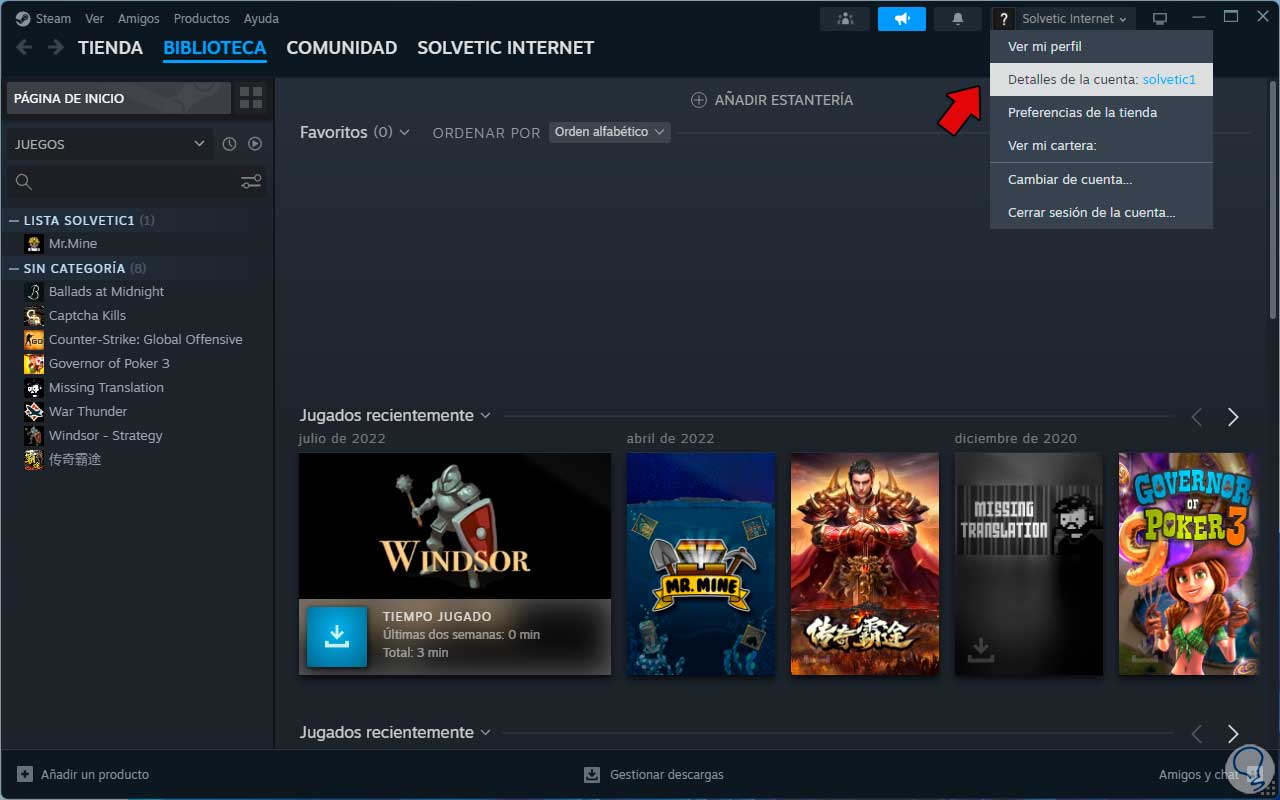Click the play-ready games filter icon
1280x800 pixels.
255,144
